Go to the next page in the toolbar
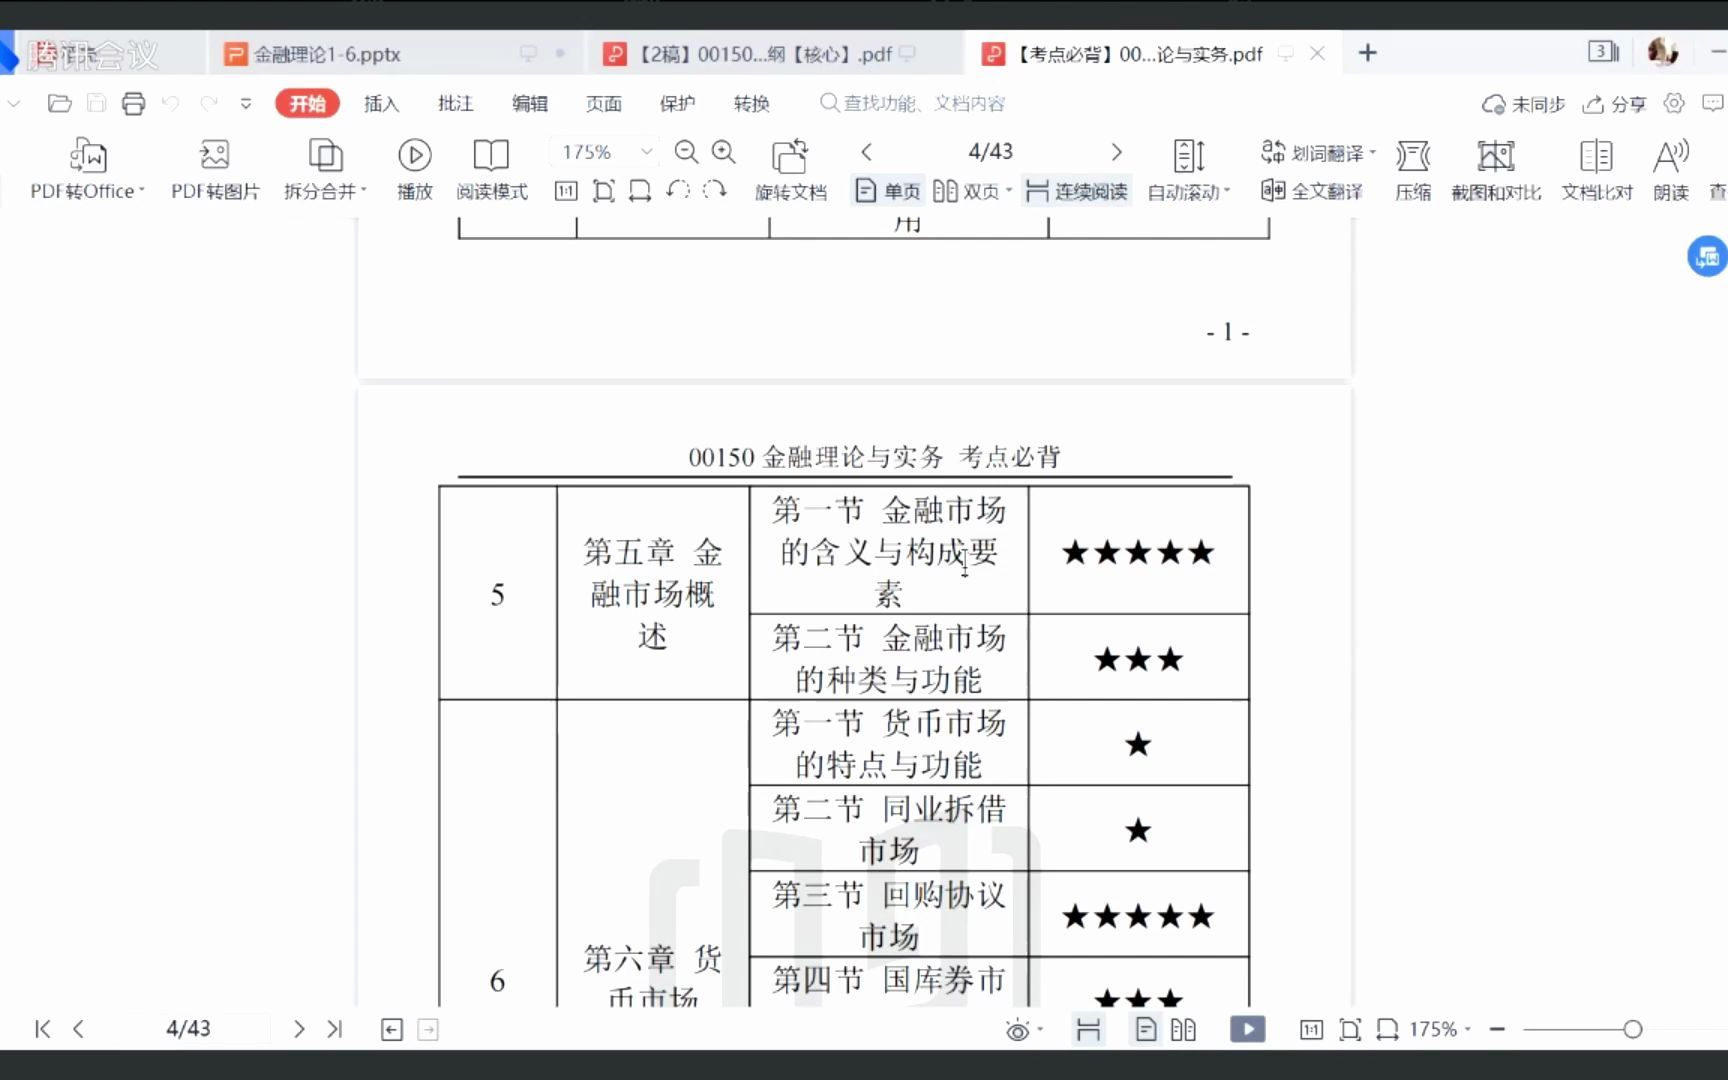Viewport: 1728px width, 1080px height. pos(1116,152)
